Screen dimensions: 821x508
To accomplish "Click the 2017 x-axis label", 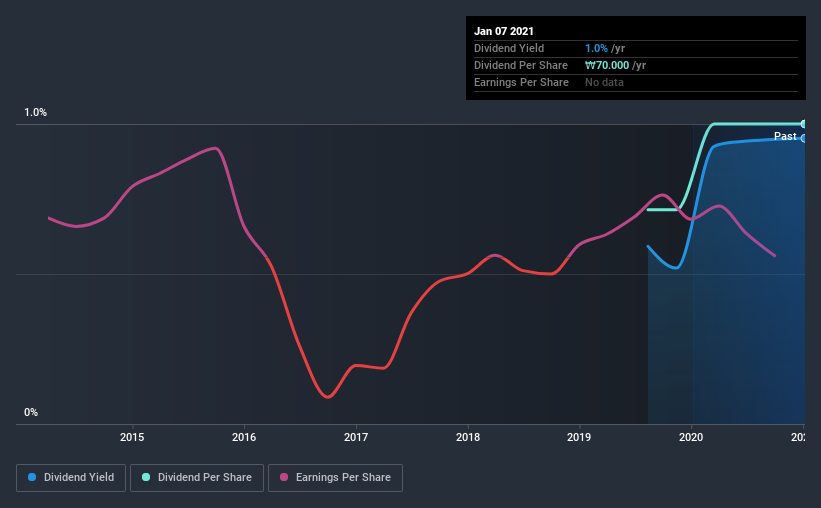I will [x=356, y=437].
